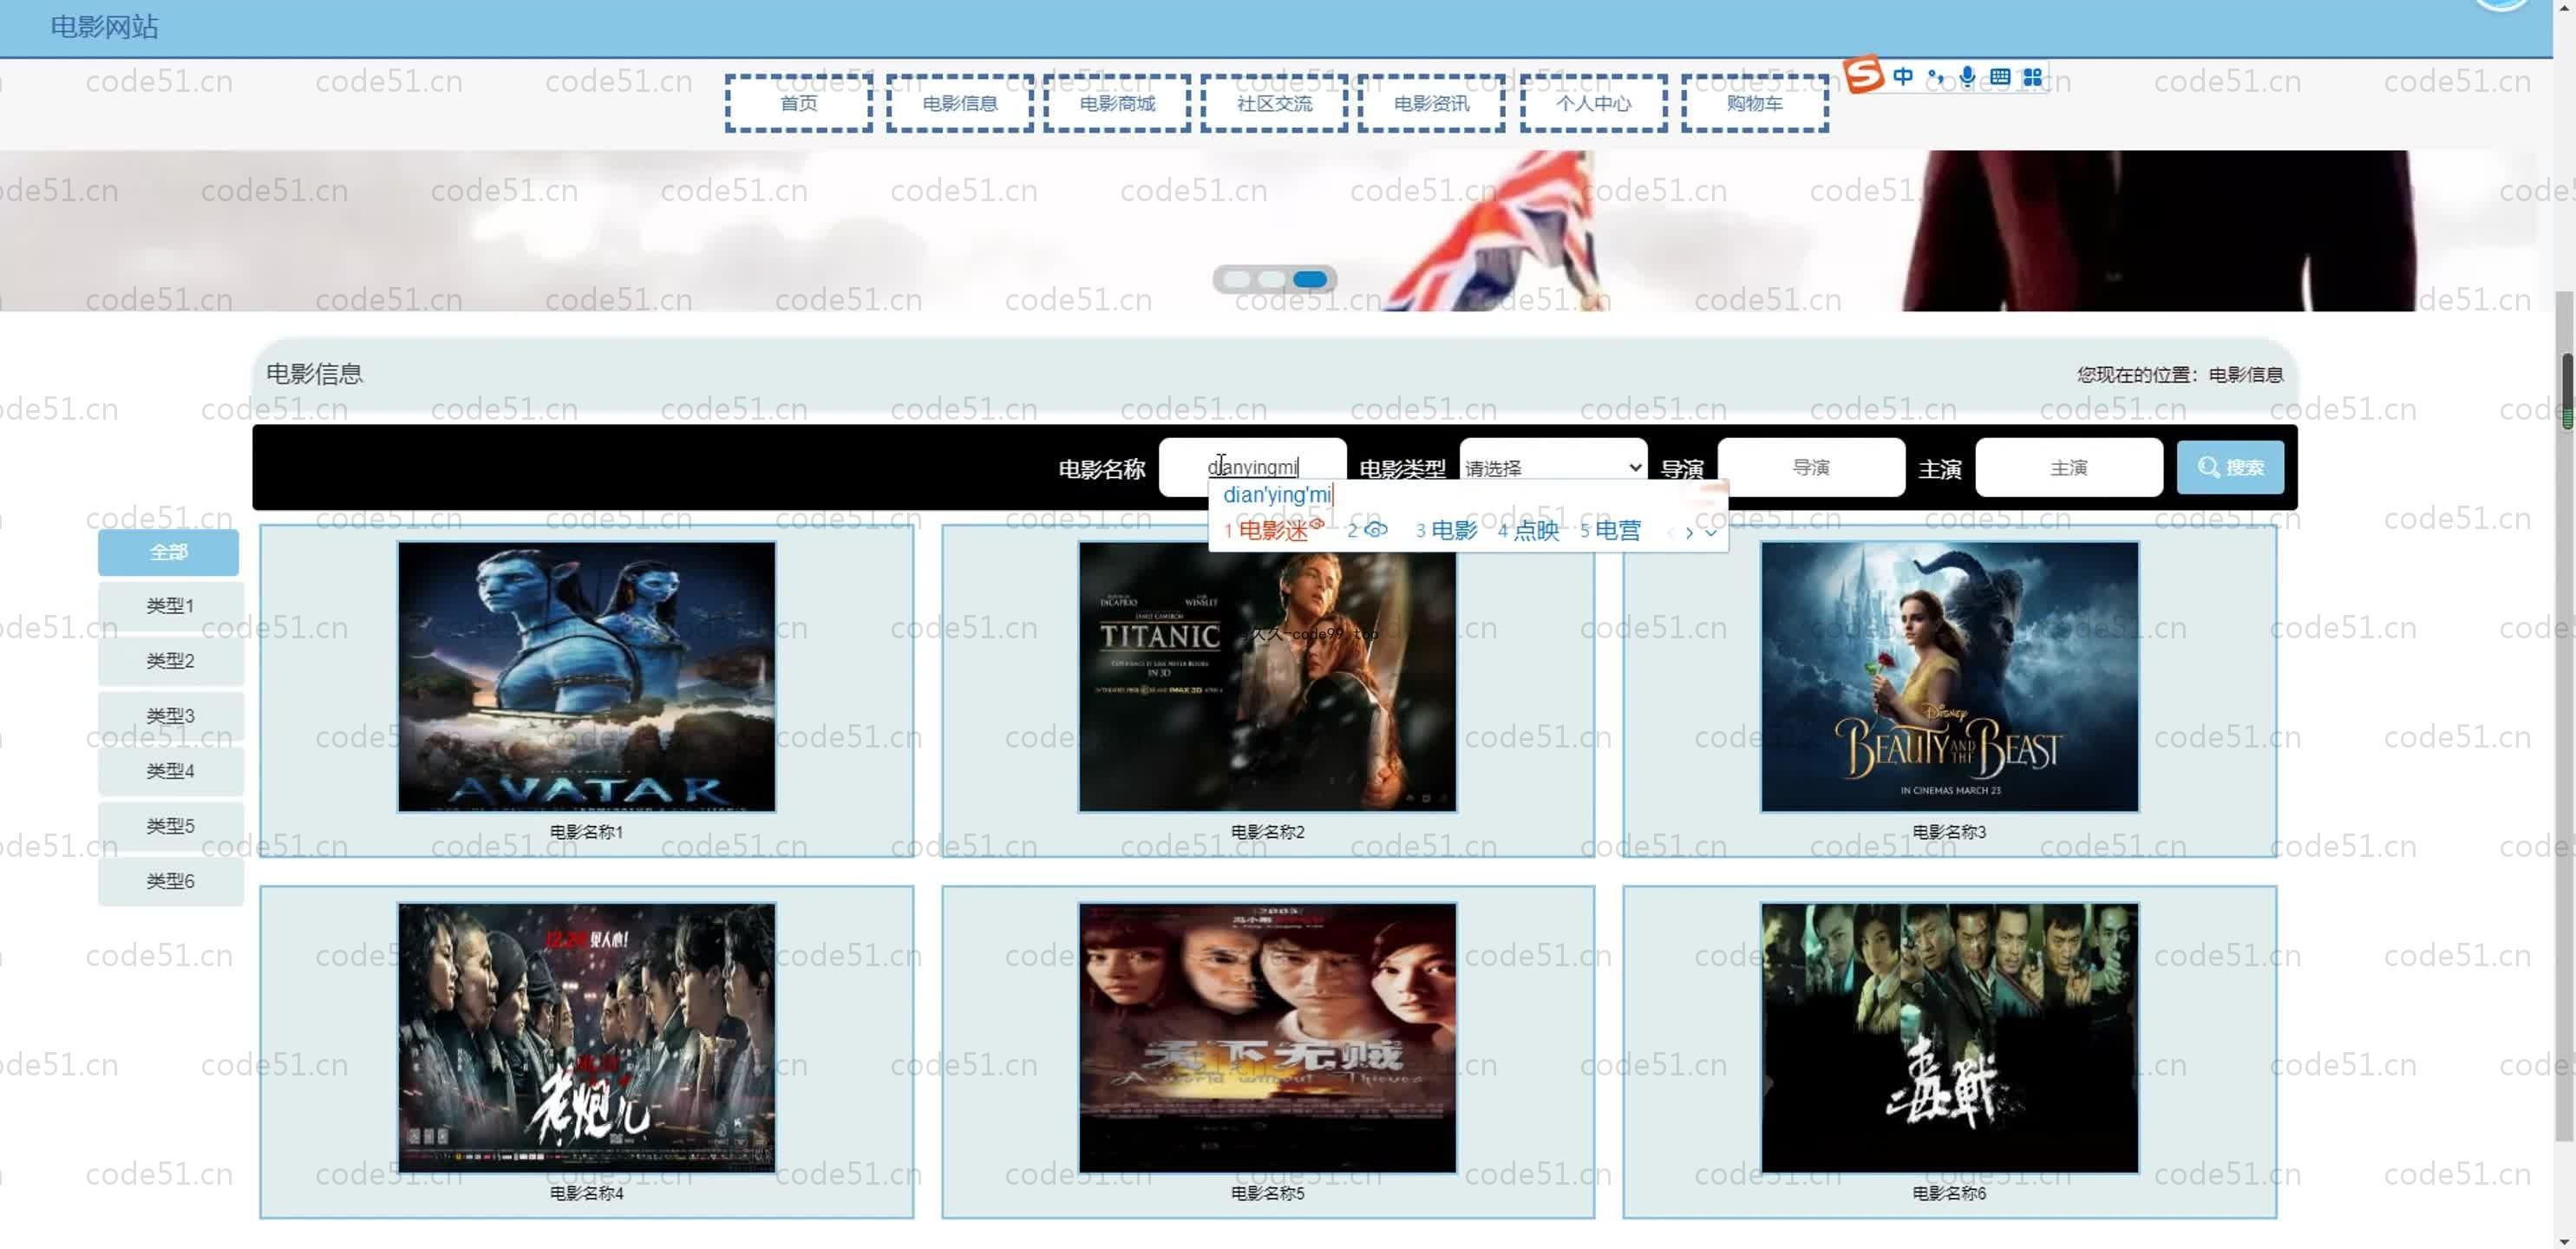Click the breadcrumb 电影信息 location text
The width and height of the screenshot is (2576, 1249).
click(x=2245, y=375)
